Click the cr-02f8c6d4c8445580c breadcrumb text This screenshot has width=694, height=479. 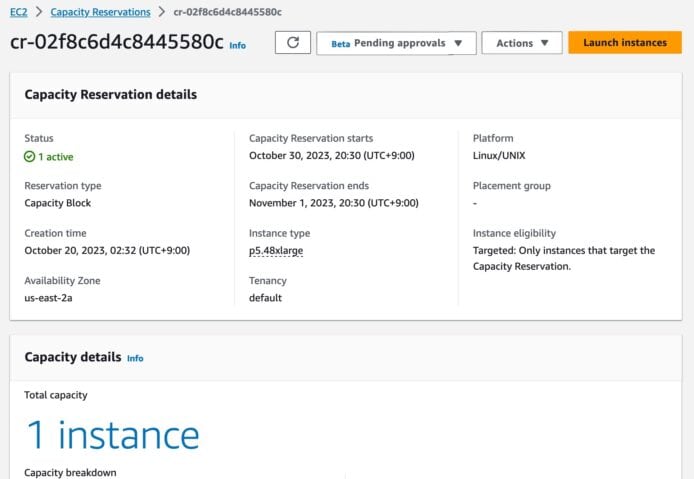point(227,12)
